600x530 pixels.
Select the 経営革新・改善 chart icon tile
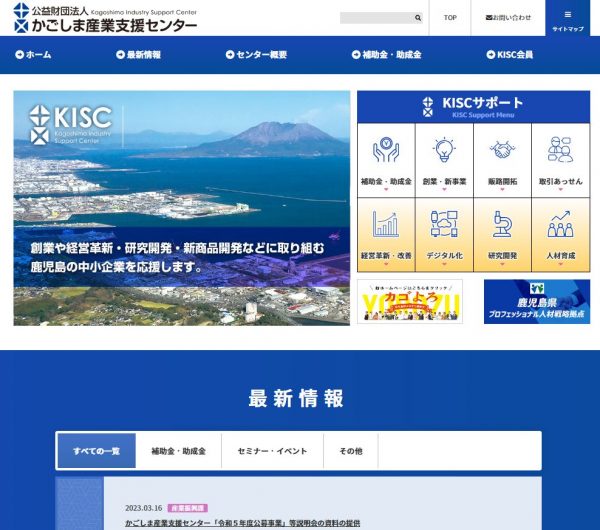point(386,235)
